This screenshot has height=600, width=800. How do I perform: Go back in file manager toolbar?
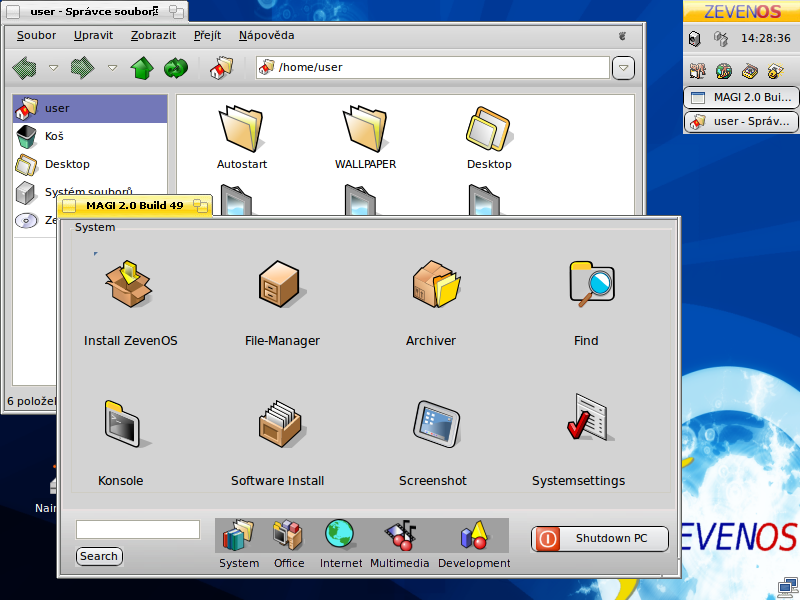pos(24,68)
